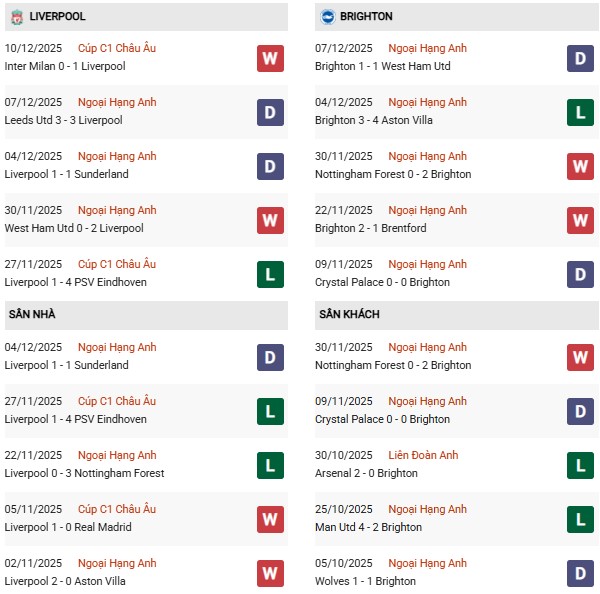Click W badge for Liverpool 1-0 Real Madrid
Screen dimensions: 600x594
(270, 519)
